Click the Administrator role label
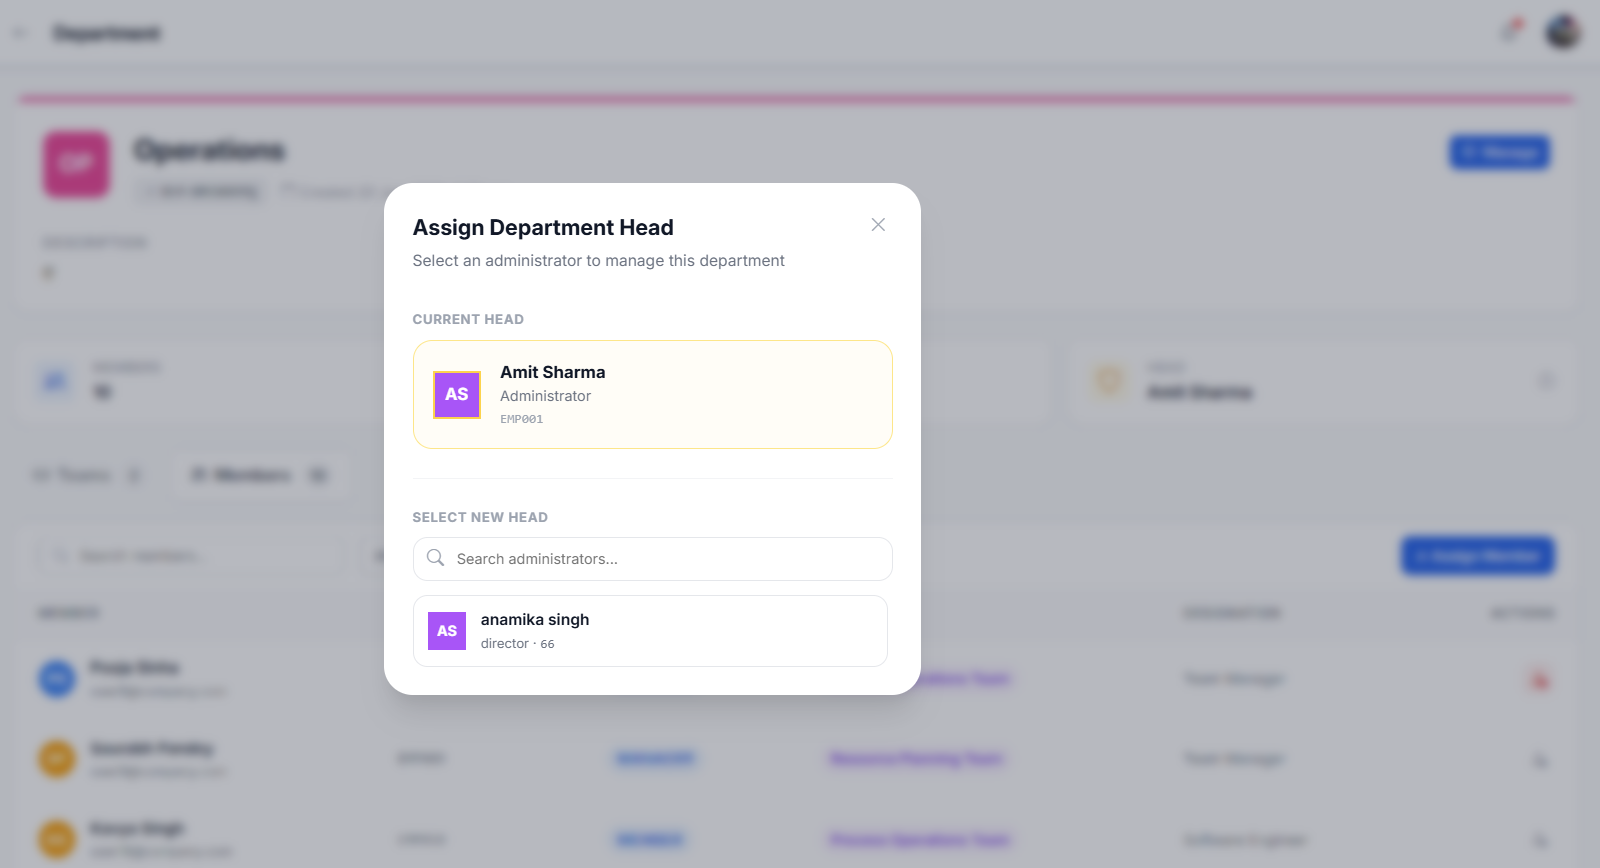The height and width of the screenshot is (868, 1600). click(x=546, y=396)
